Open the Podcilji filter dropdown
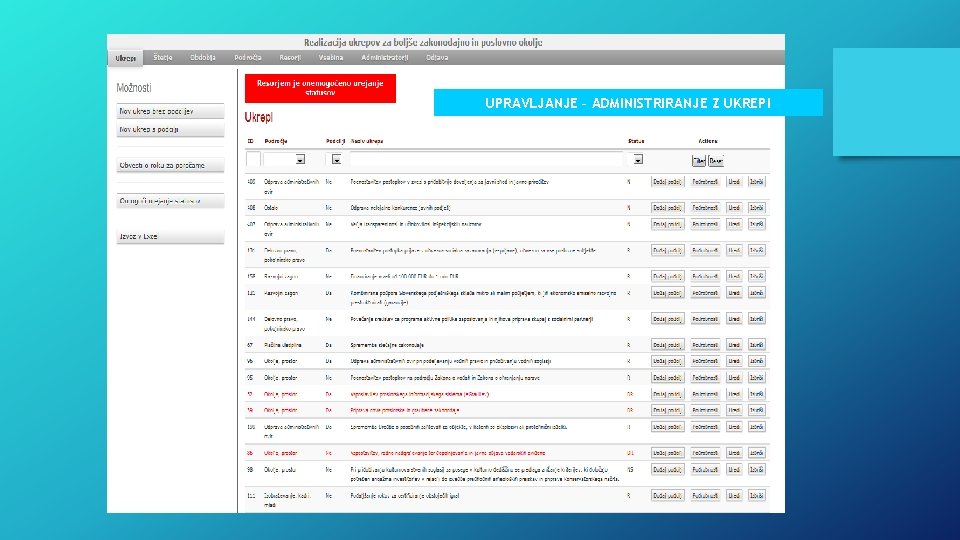The image size is (960, 540). point(336,159)
